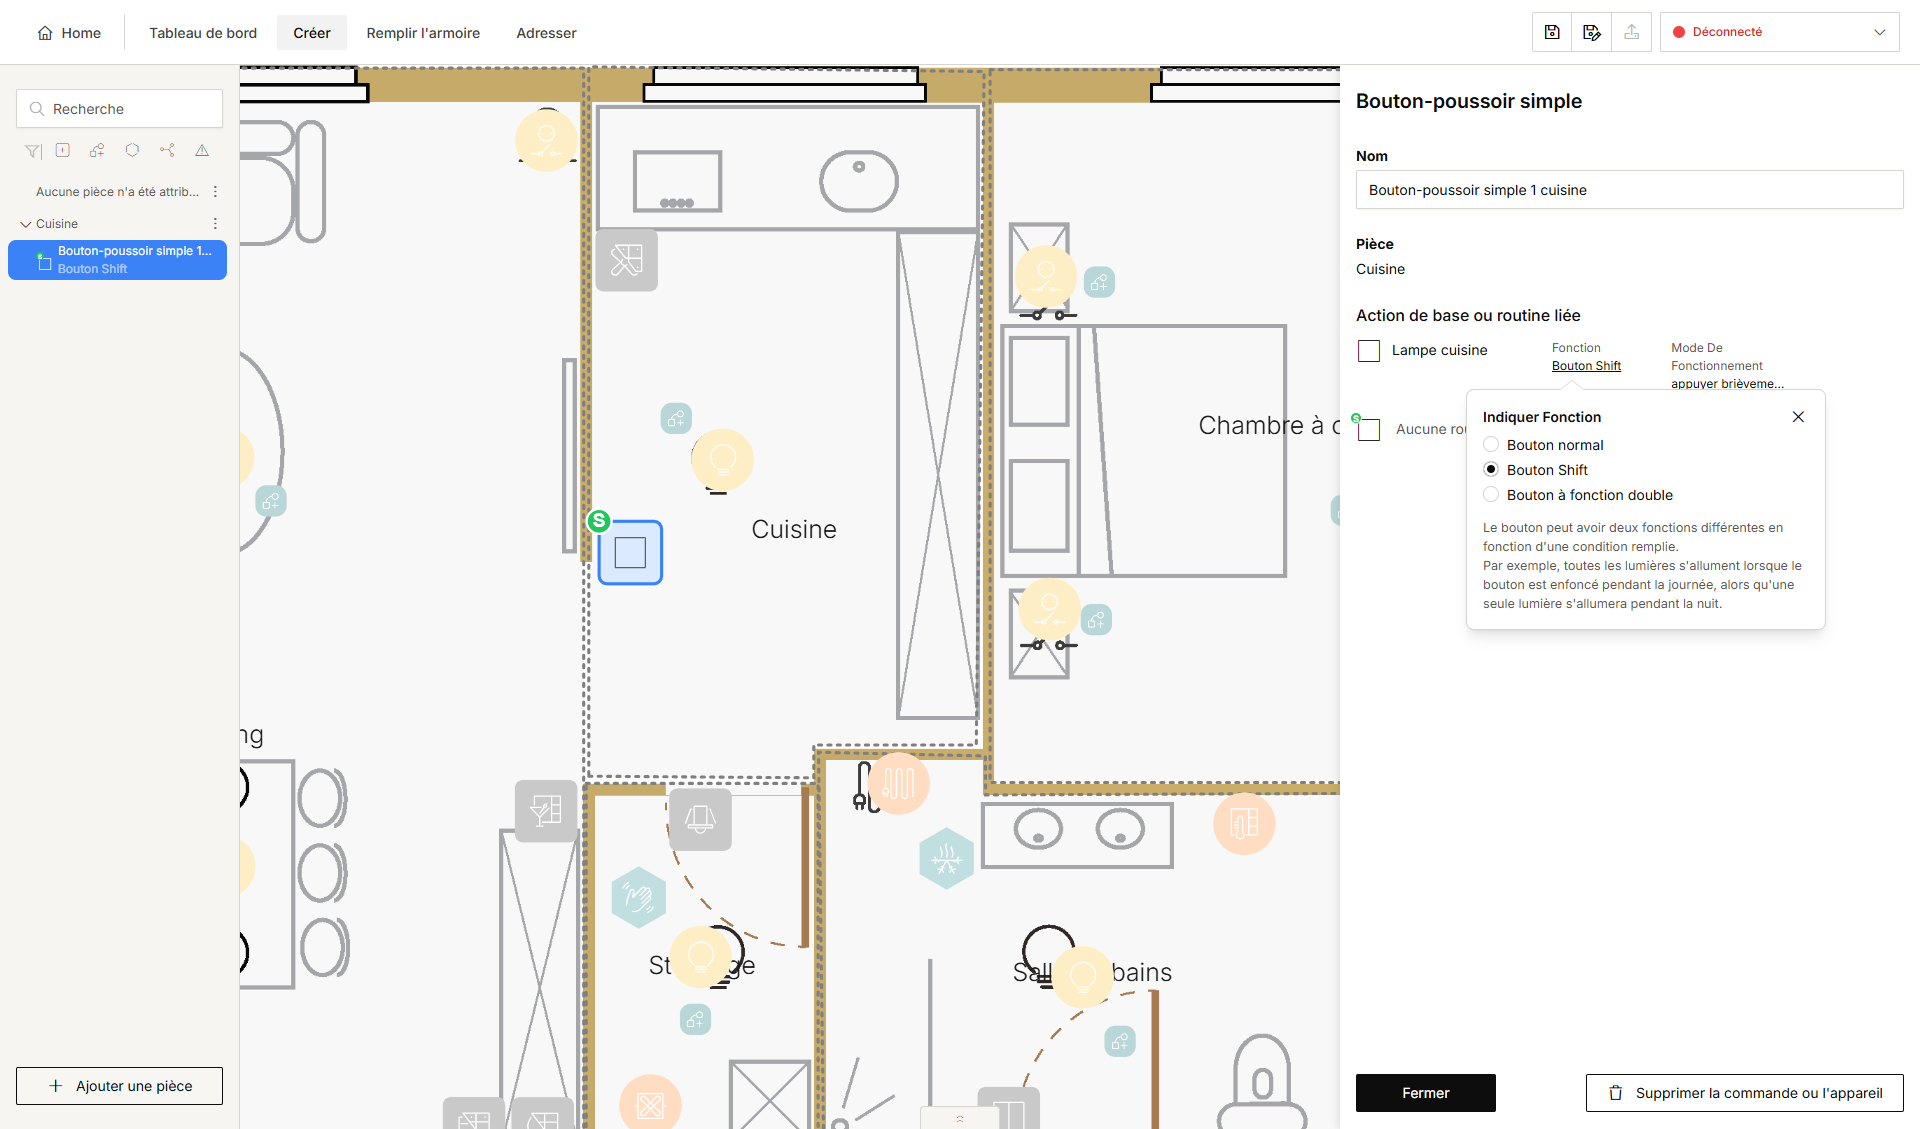Tick the Lampe cuisine checkbox

click(1369, 351)
